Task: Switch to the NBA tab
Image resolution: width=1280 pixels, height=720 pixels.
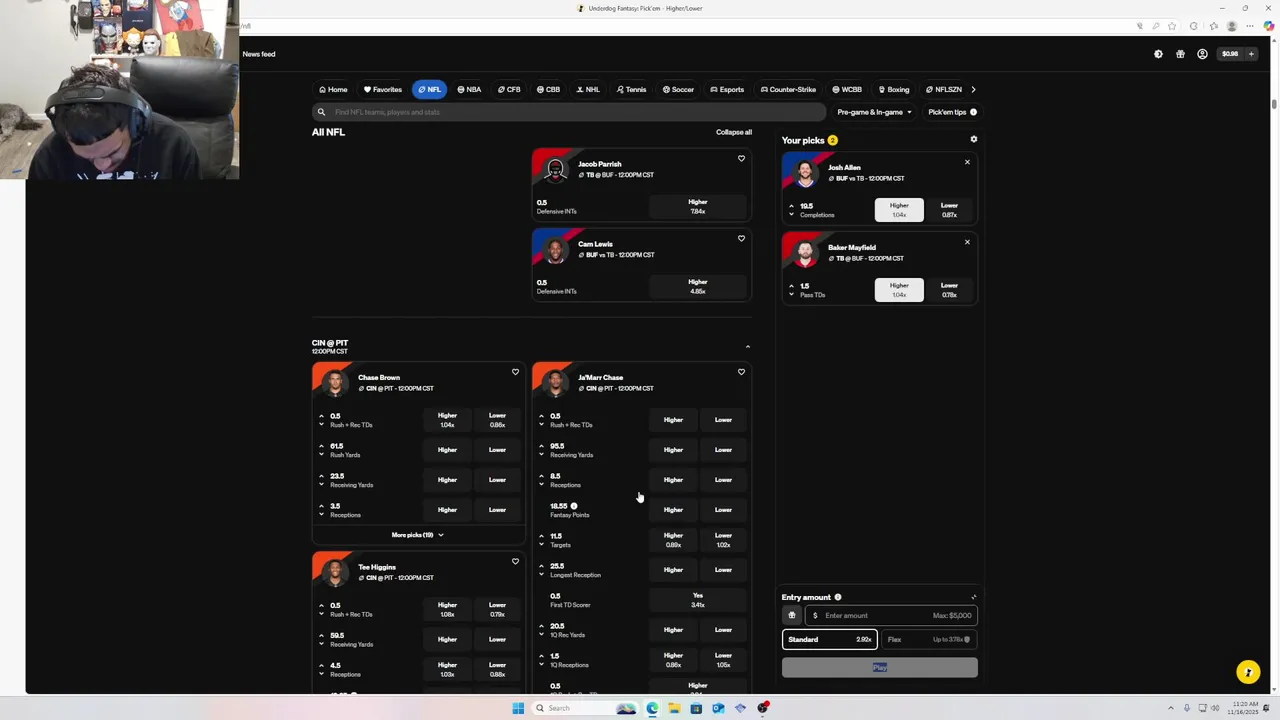Action: [469, 89]
